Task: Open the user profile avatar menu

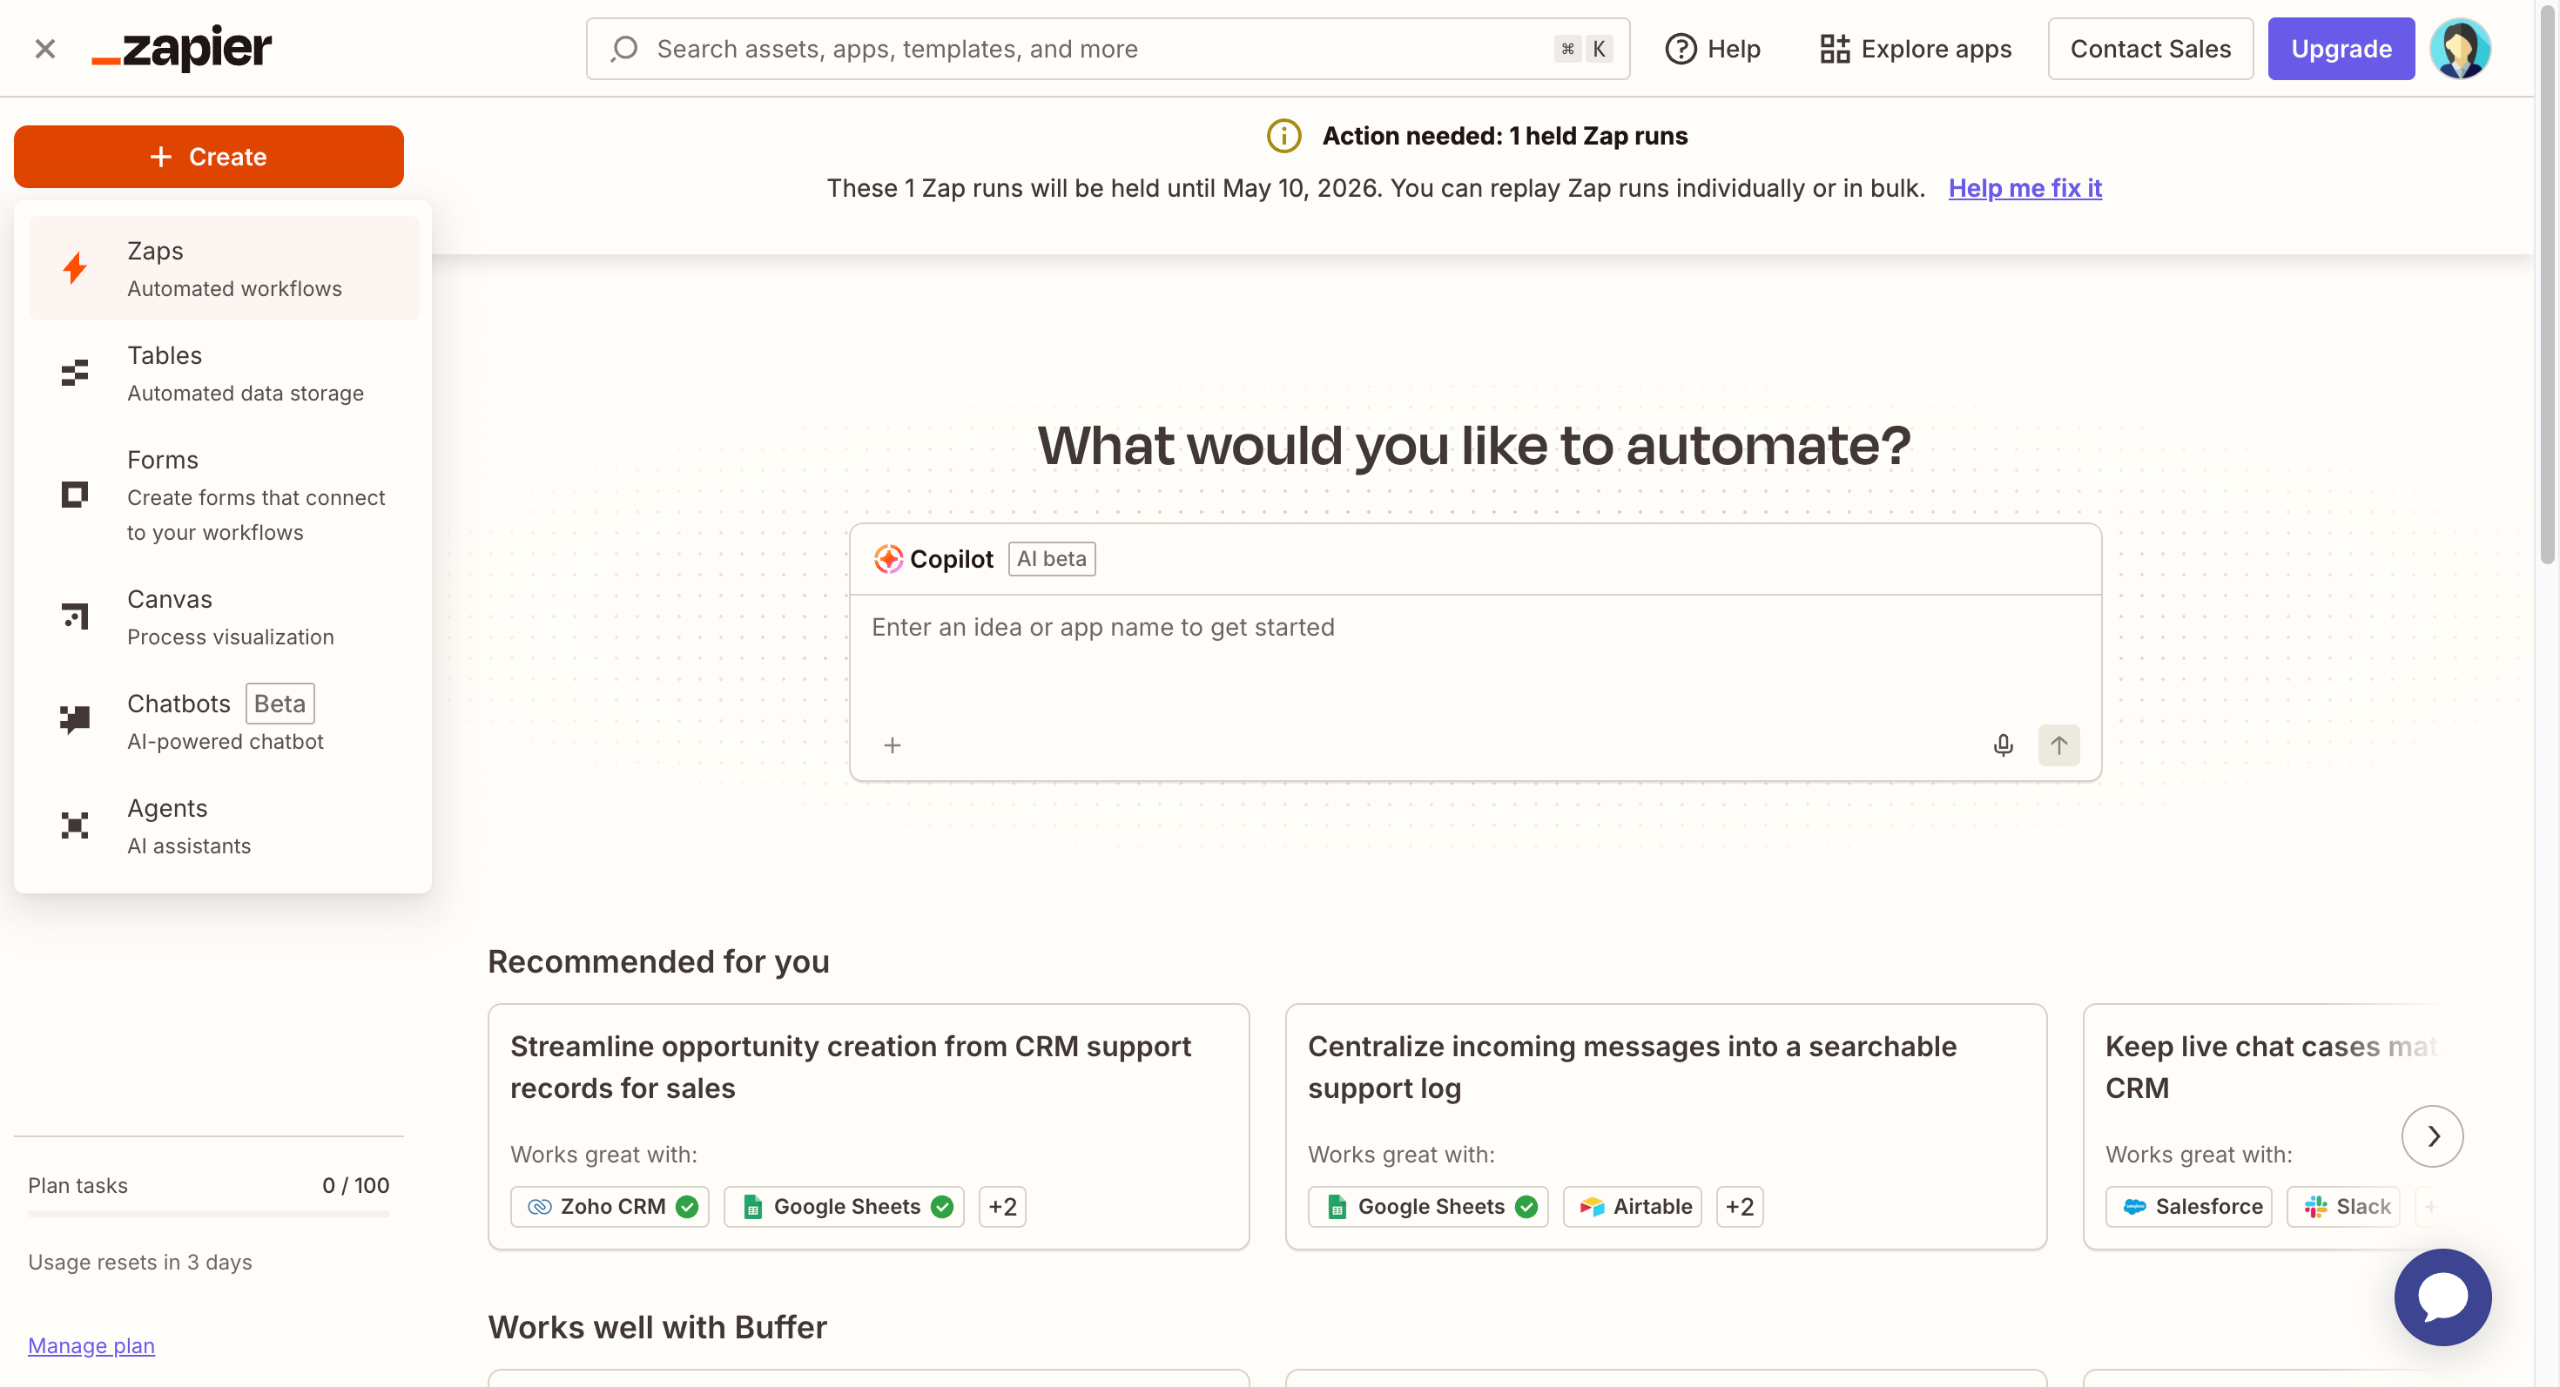Action: tap(2459, 48)
